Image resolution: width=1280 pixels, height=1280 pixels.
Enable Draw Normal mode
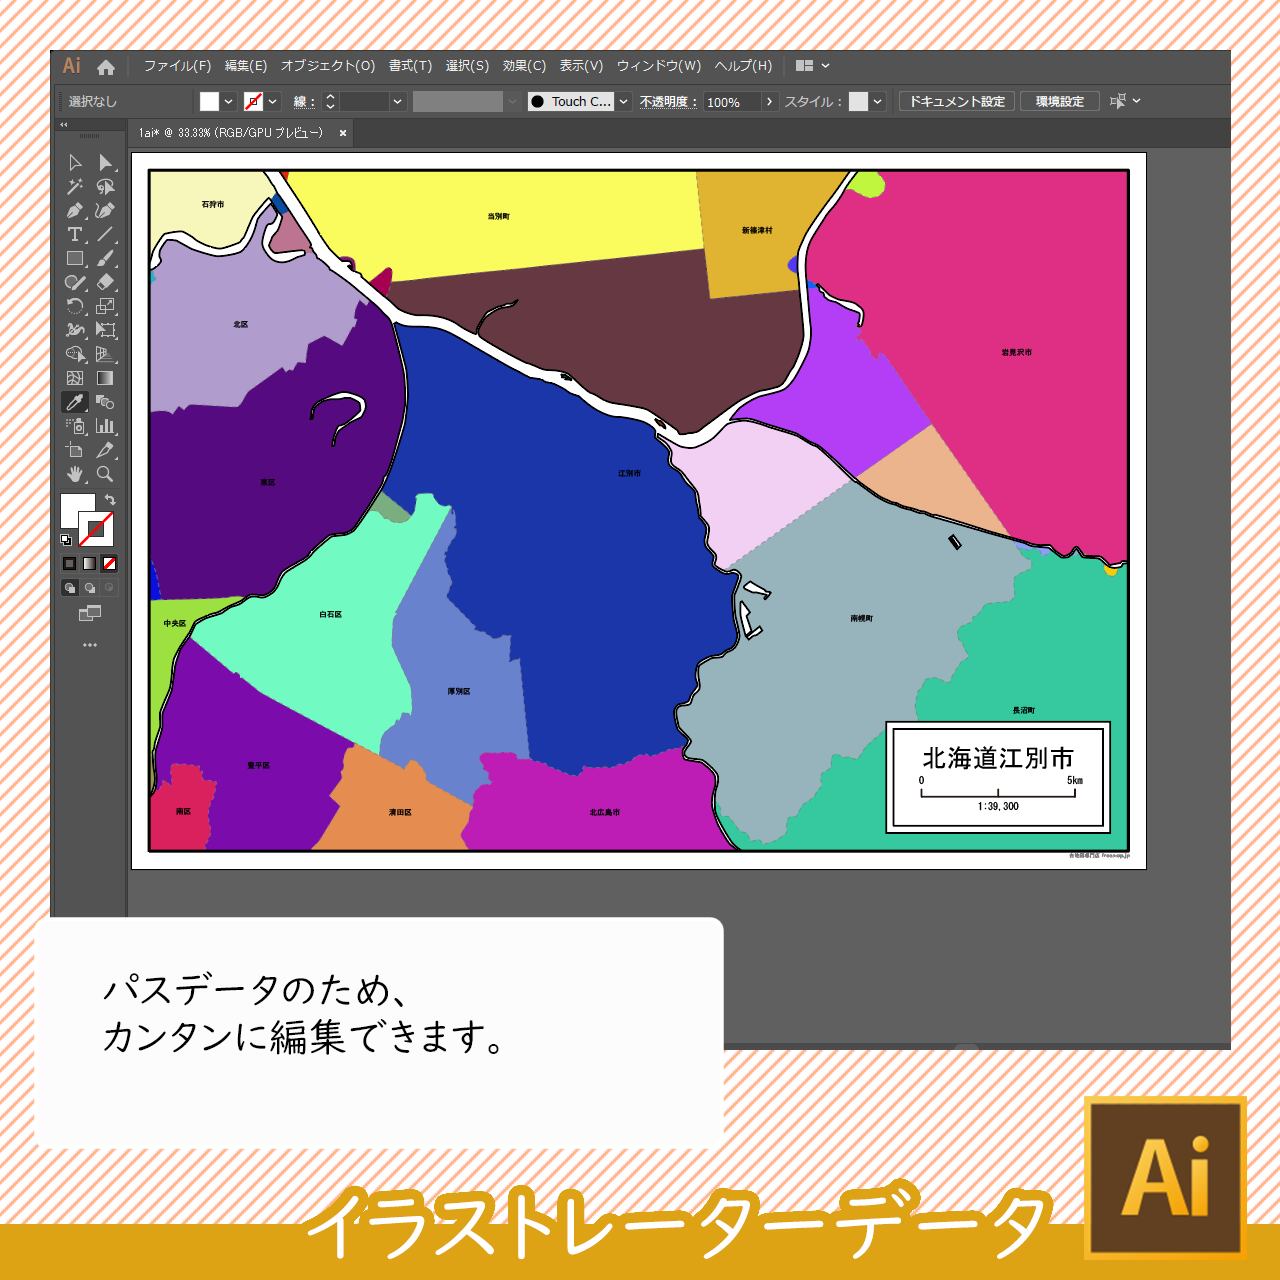[x=69, y=588]
